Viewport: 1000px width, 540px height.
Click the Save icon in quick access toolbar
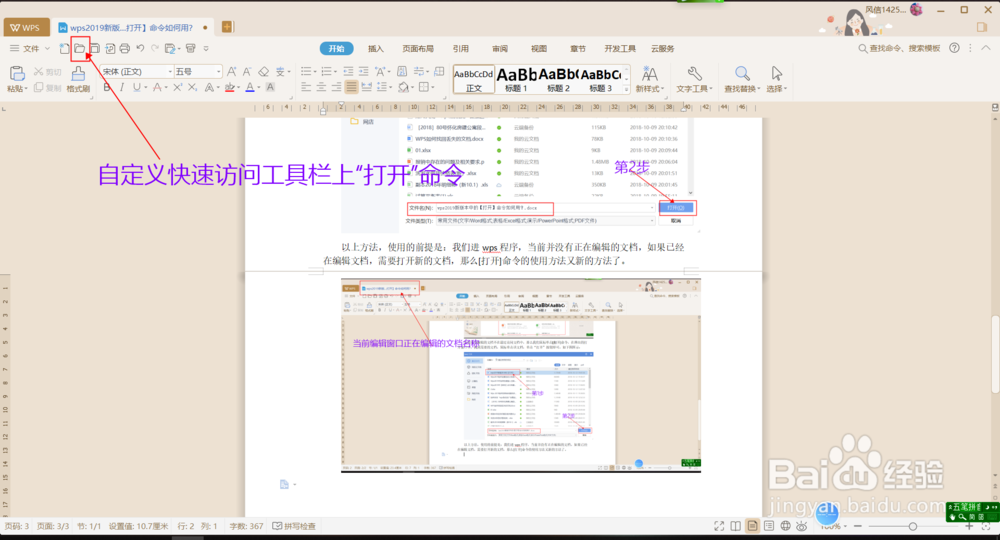coord(94,48)
